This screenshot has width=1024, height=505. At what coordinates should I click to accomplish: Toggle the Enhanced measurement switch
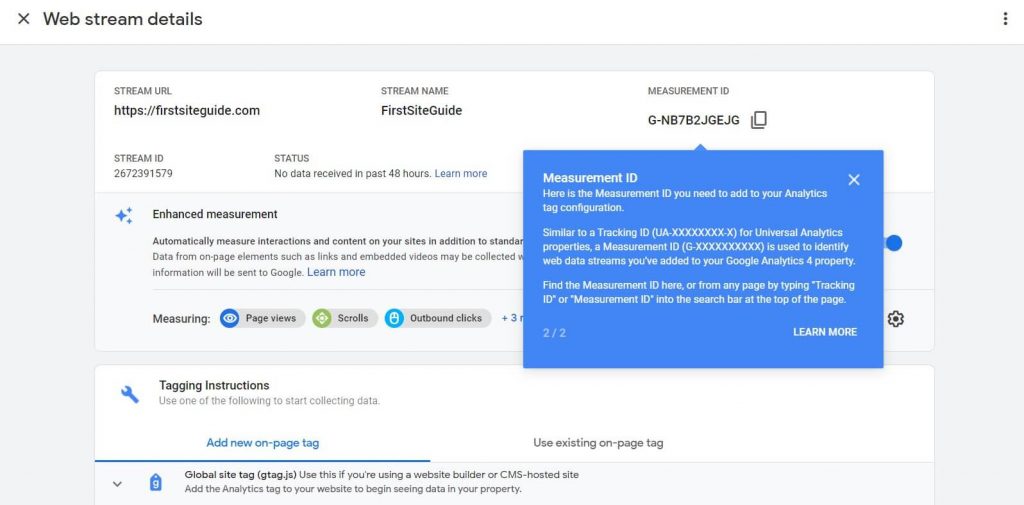pyautogui.click(x=892, y=243)
